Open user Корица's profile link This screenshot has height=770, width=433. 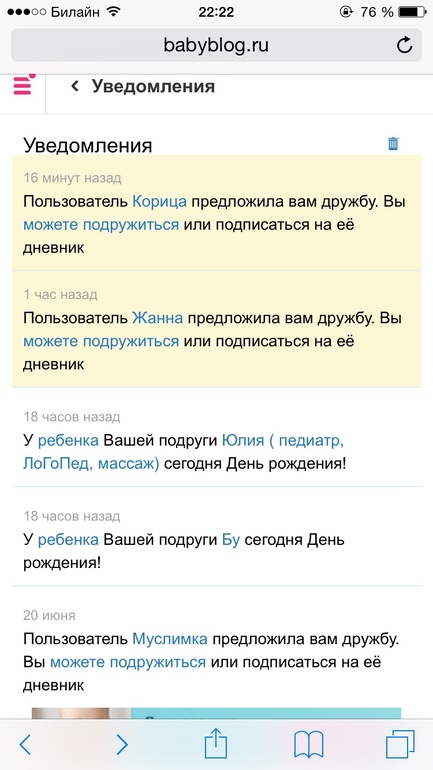tap(160, 202)
